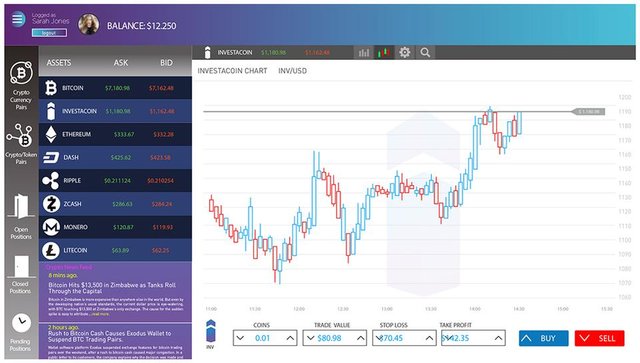Click Bitcoin bid price $7,162.48
This screenshot has width=640, height=363.
pos(161,88)
